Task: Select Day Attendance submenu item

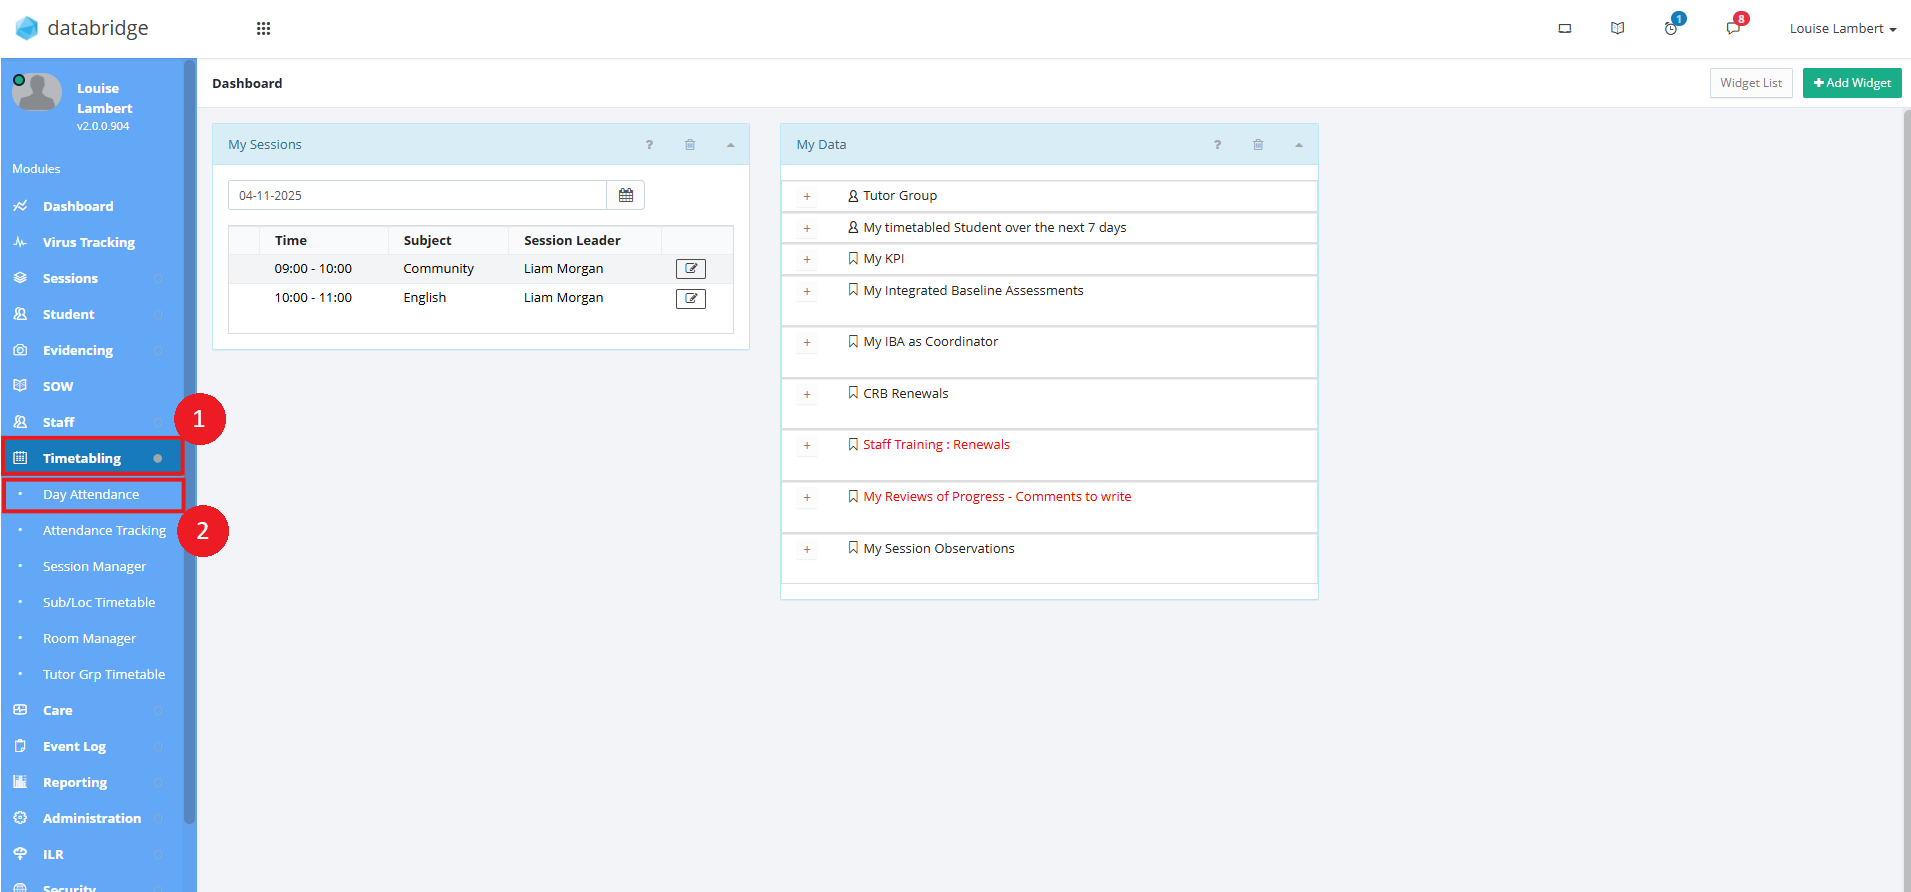Action: click(x=92, y=494)
